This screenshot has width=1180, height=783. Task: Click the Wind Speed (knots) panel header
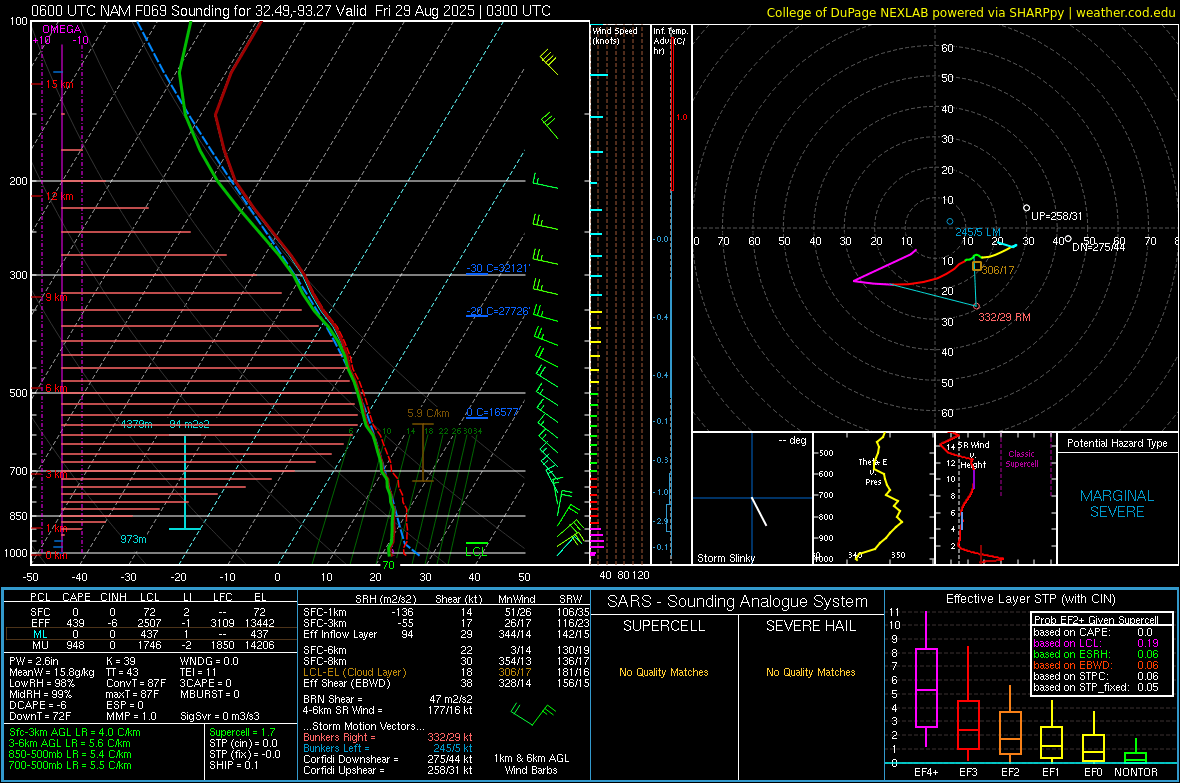point(614,35)
